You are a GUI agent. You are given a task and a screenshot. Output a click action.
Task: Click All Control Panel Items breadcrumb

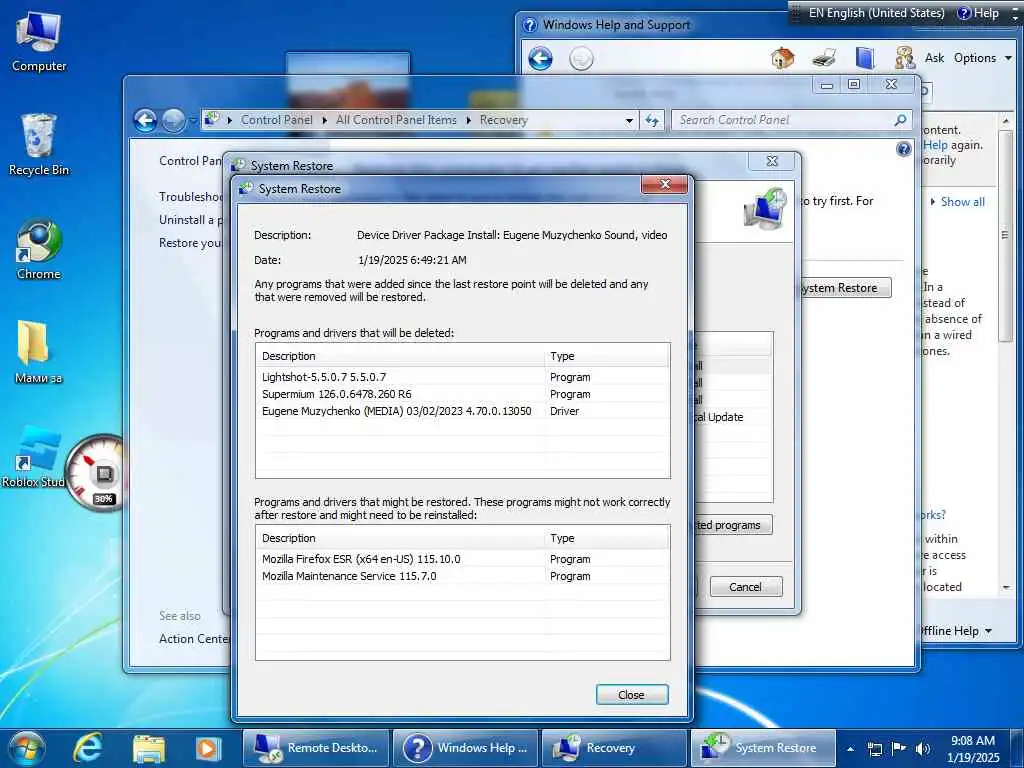point(396,120)
